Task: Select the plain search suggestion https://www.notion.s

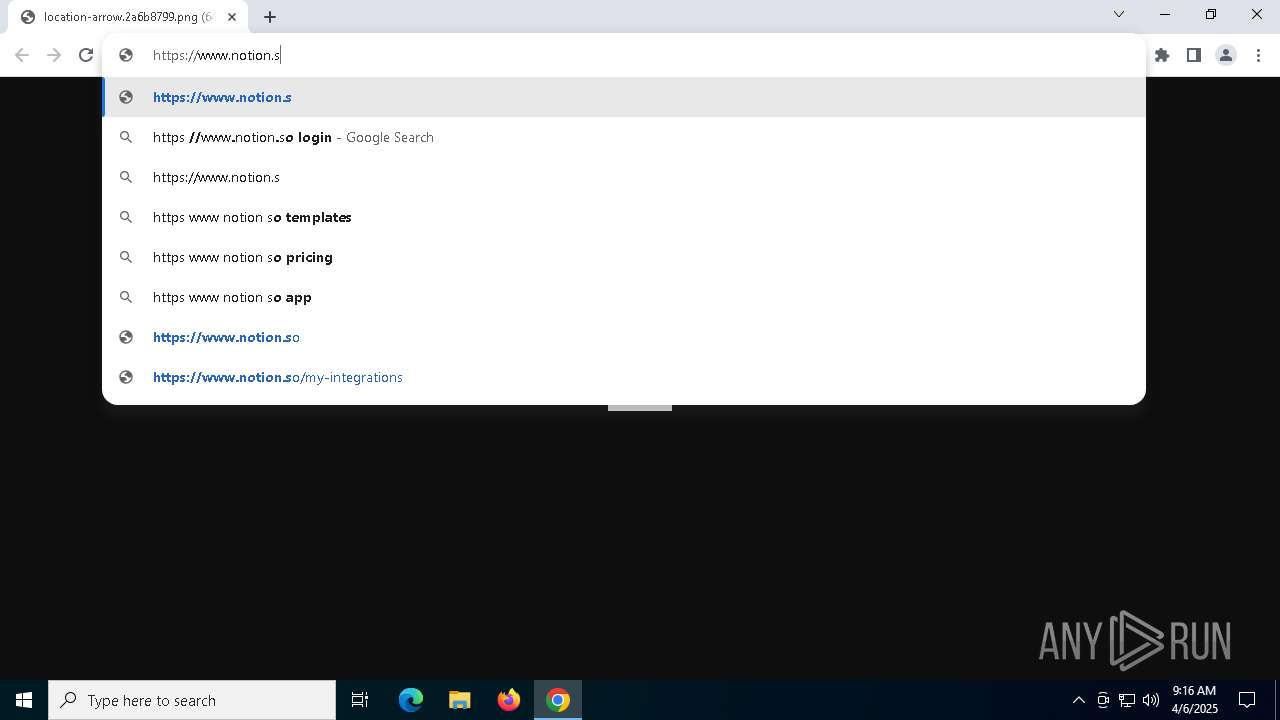Action: (624, 177)
